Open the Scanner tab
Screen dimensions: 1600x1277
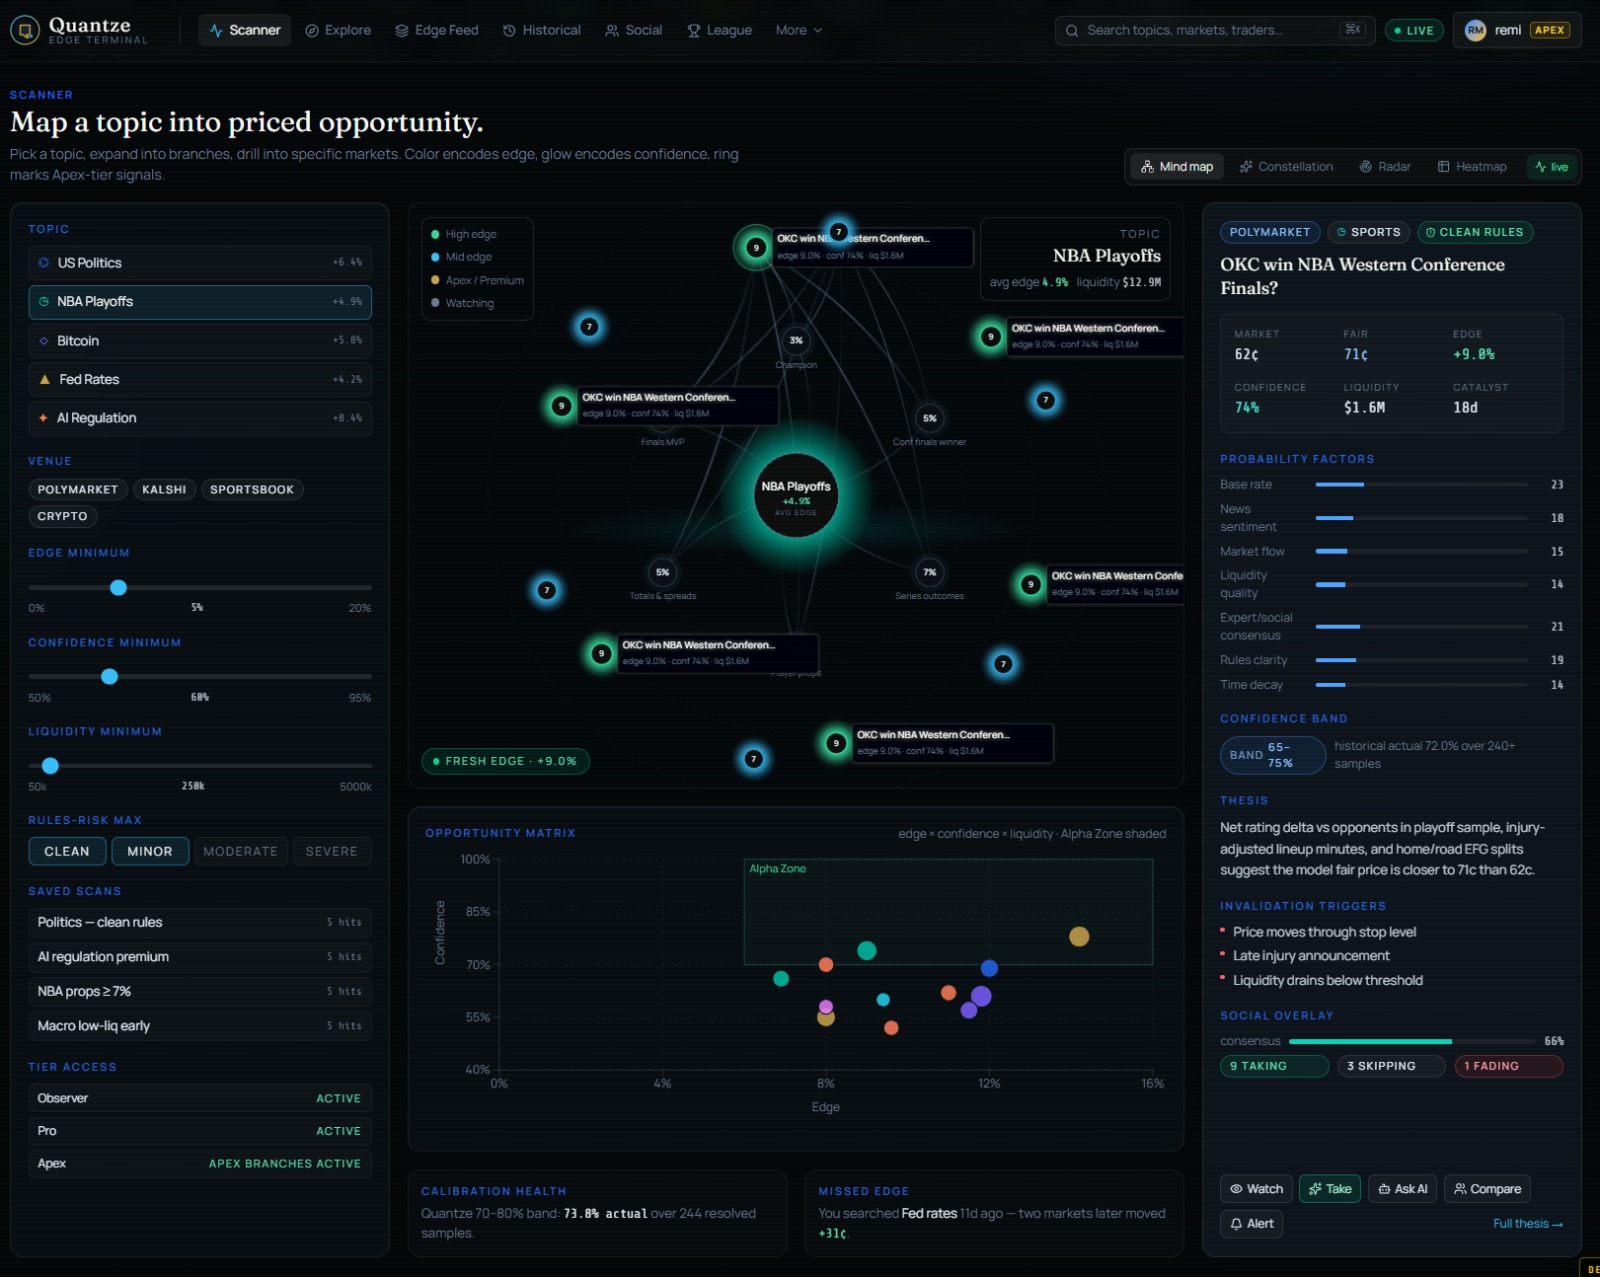(245, 30)
